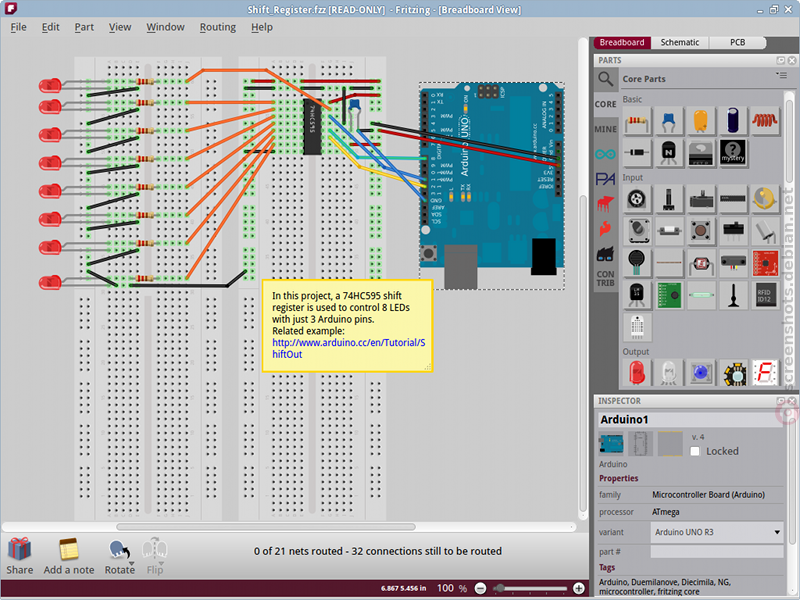This screenshot has height=600, width=800.
Task: Open the Window menu
Action: [165, 27]
